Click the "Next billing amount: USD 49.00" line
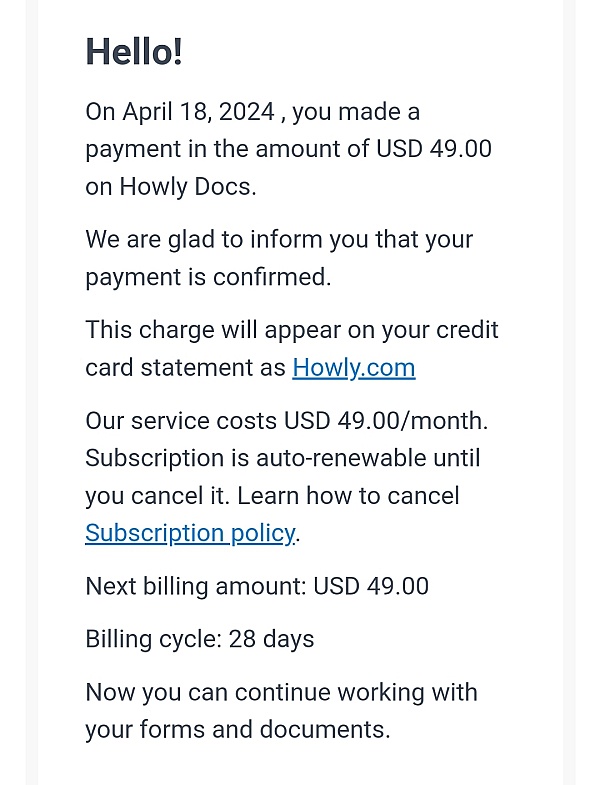Screen dimensions: 600x785 click(x=257, y=587)
